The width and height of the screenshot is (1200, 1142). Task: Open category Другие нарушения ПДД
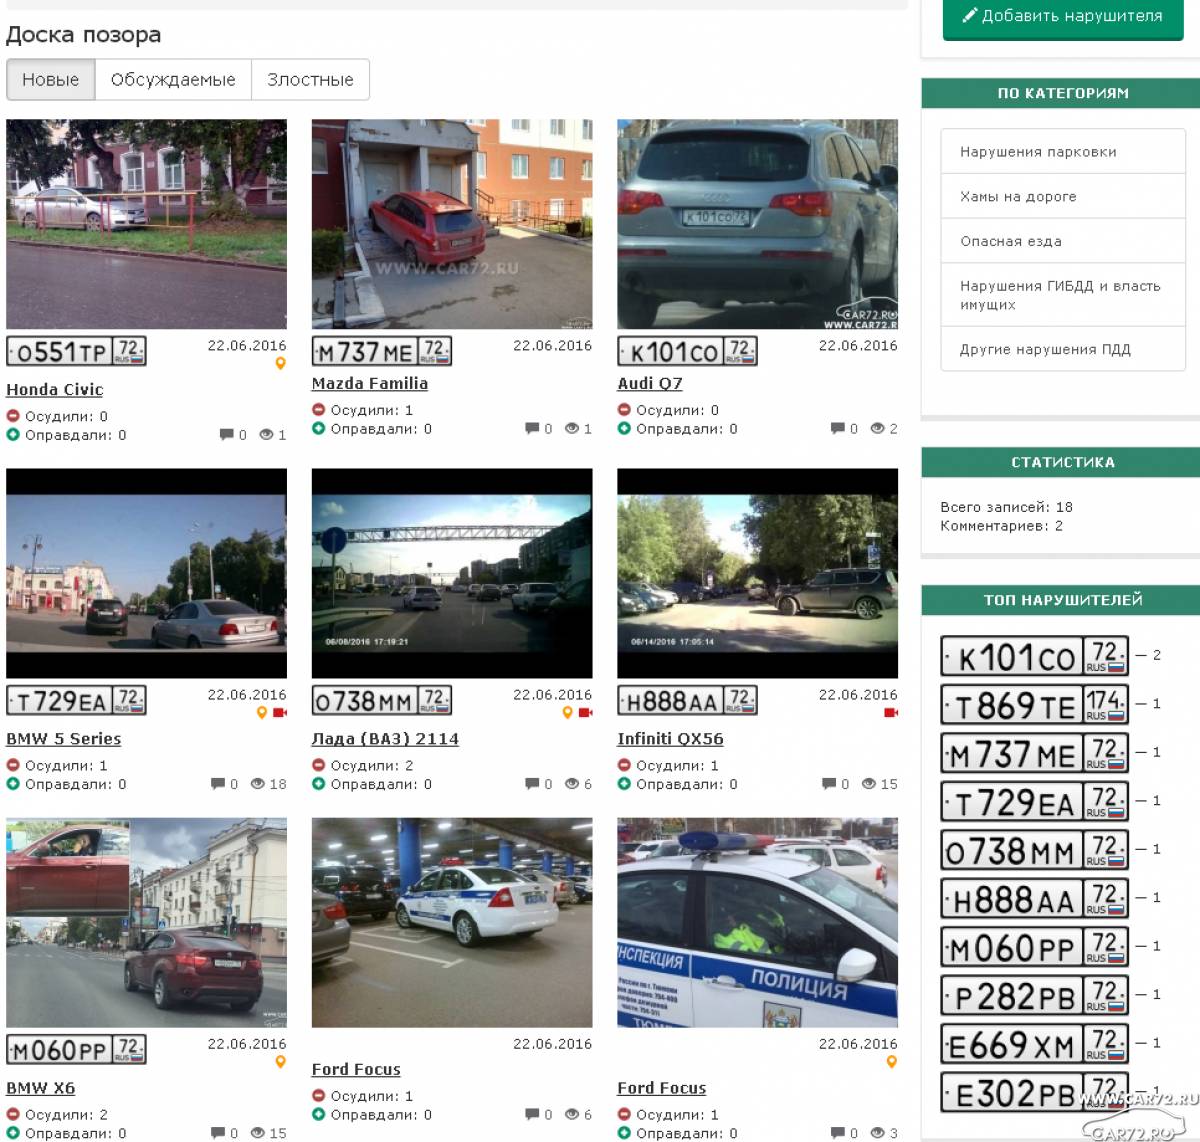point(1063,349)
